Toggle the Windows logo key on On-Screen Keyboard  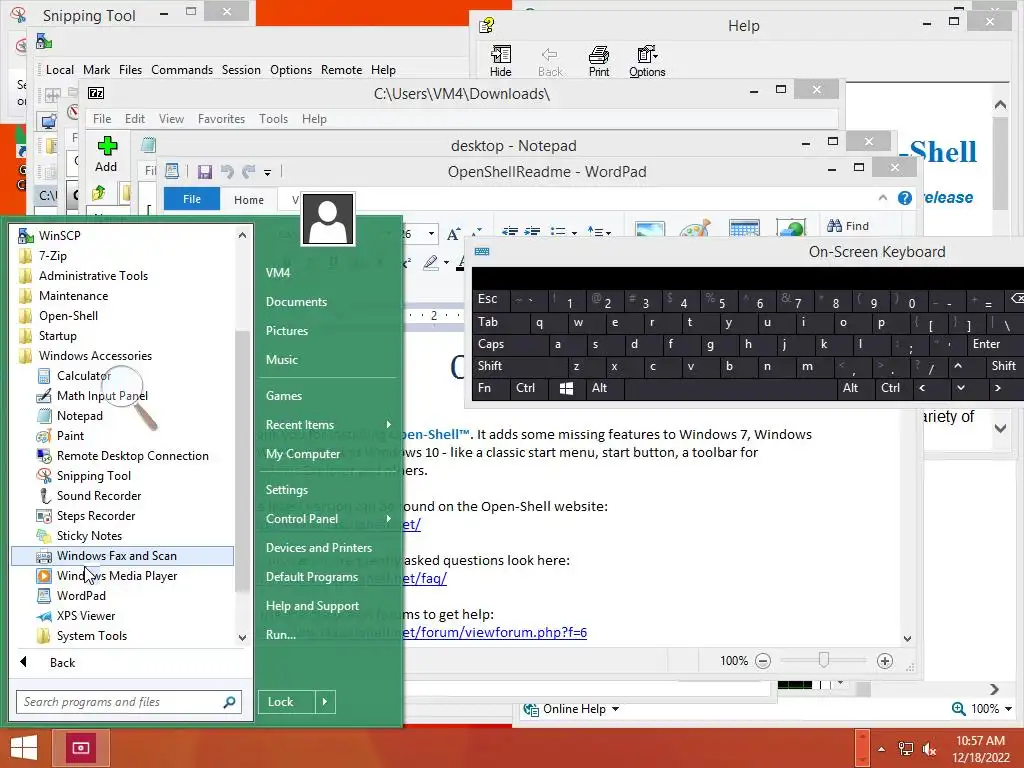click(566, 388)
